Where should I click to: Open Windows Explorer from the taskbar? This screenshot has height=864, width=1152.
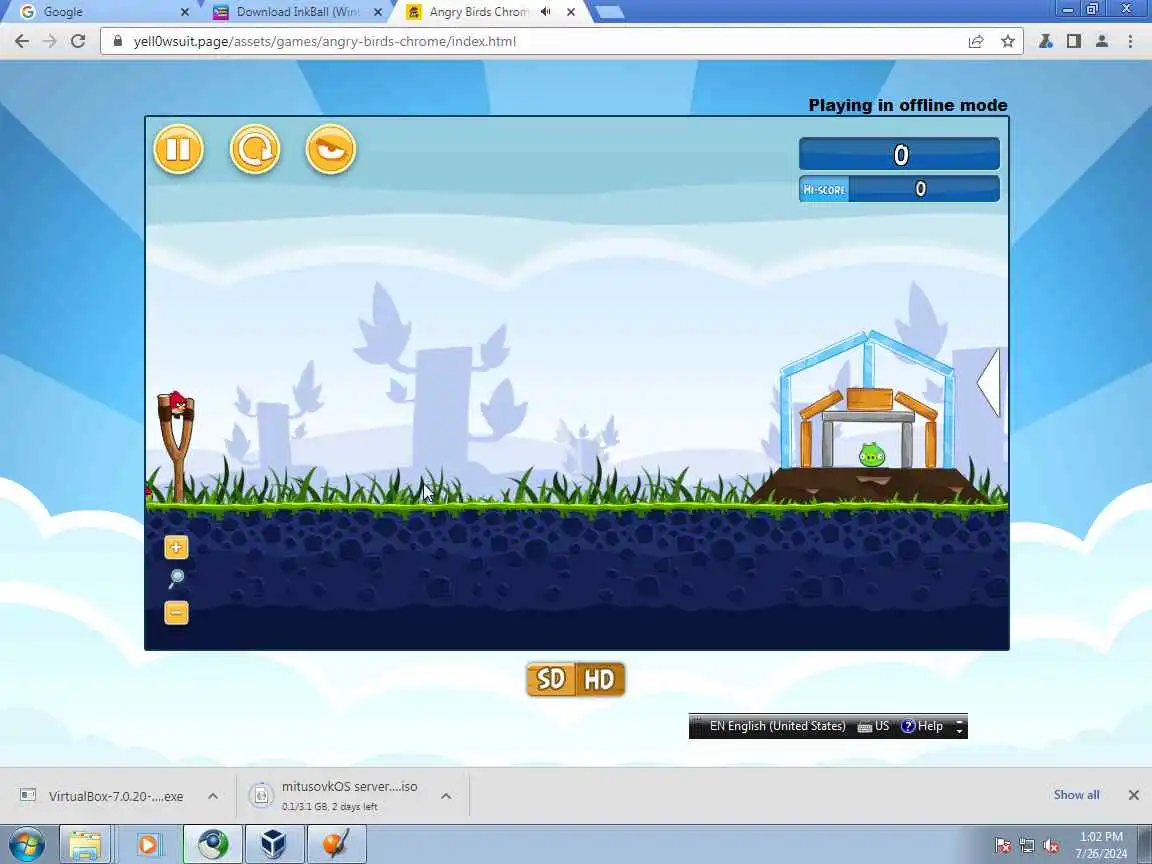click(x=85, y=845)
